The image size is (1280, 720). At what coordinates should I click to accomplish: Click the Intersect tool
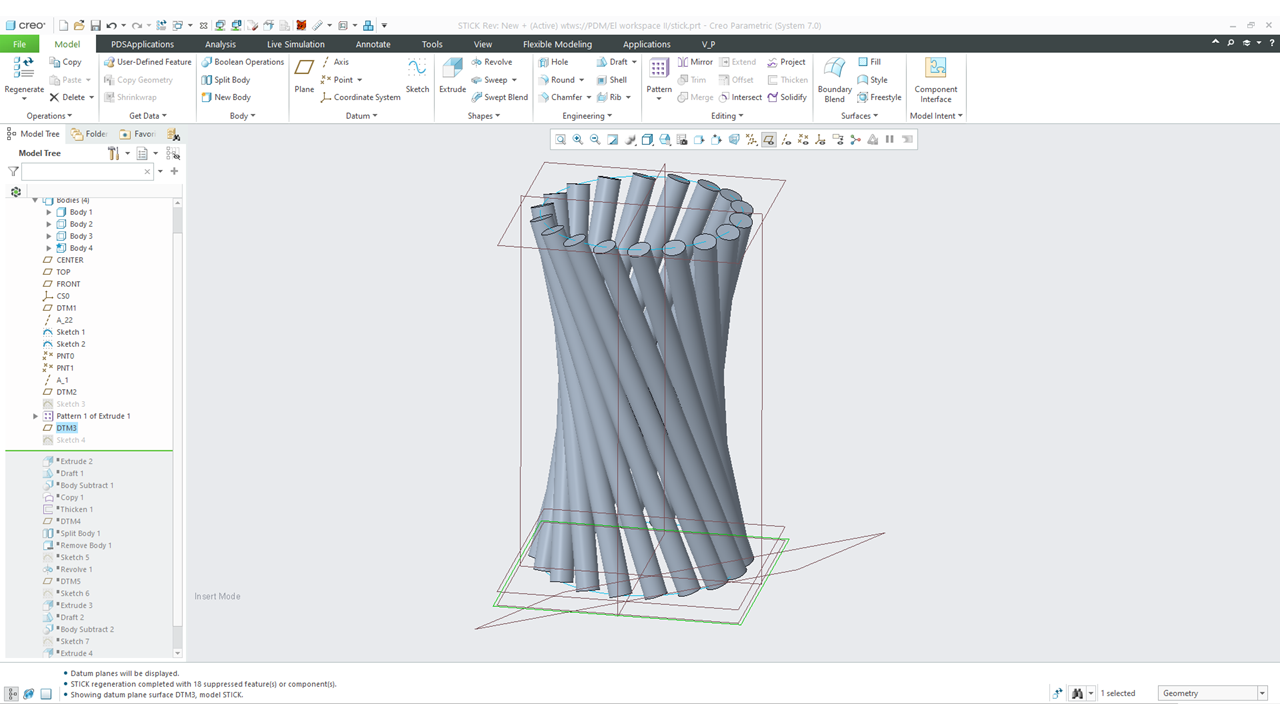tap(740, 98)
